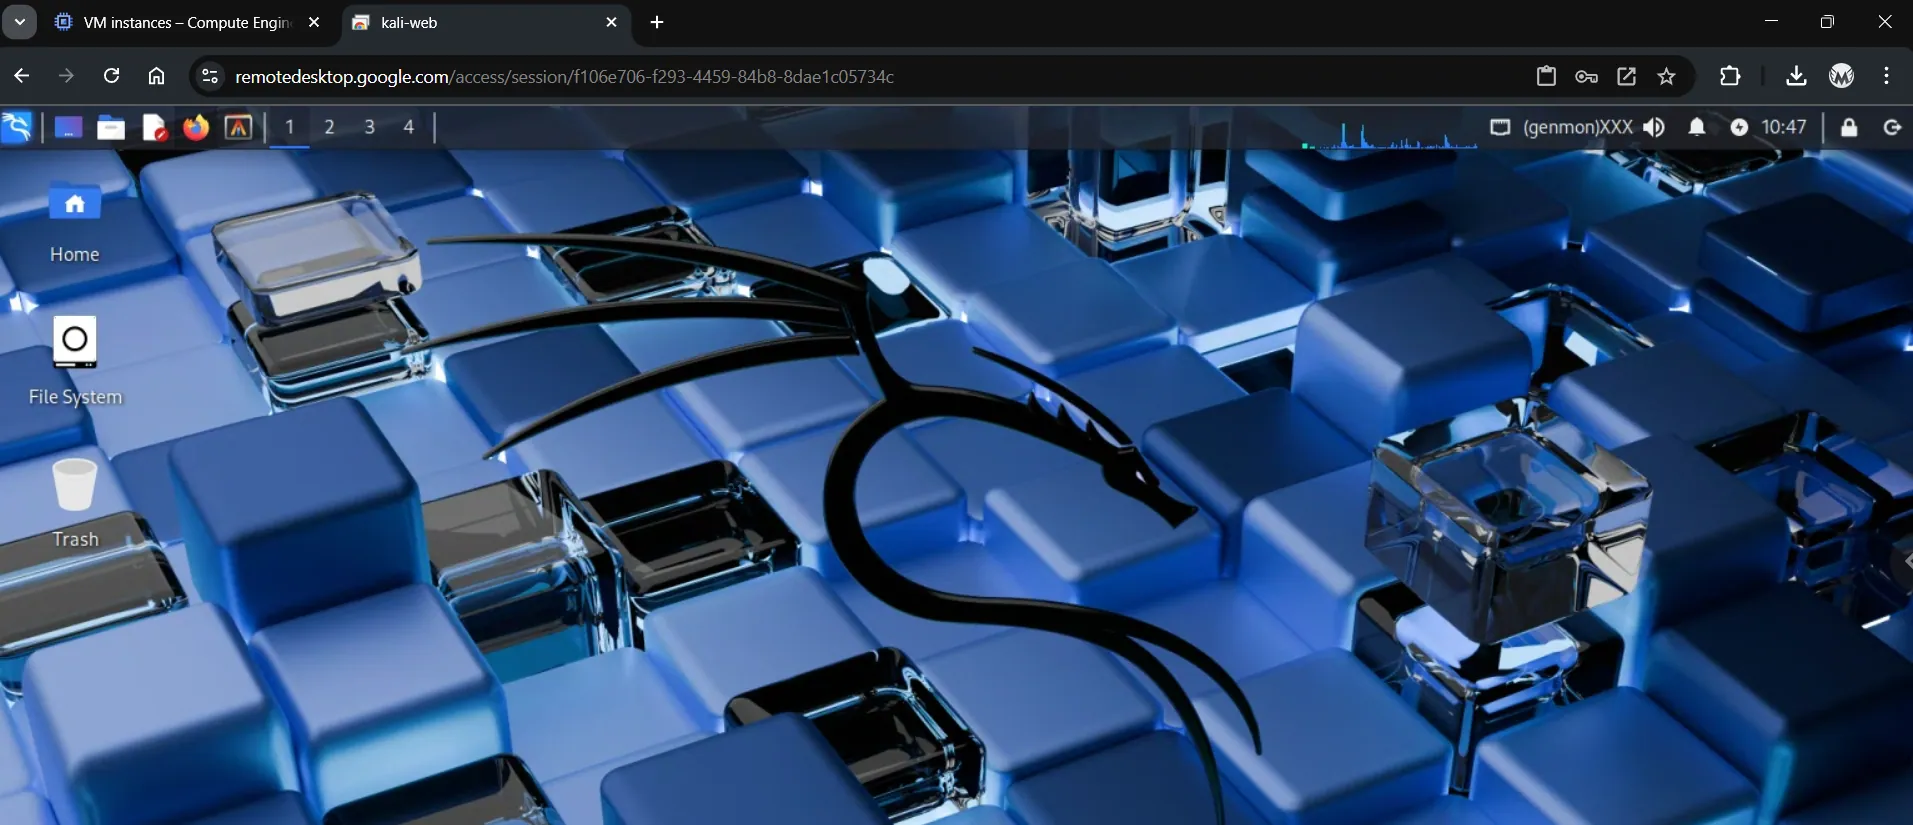Open the browser extensions menu
Screen dimensions: 1913x825
coord(1730,76)
